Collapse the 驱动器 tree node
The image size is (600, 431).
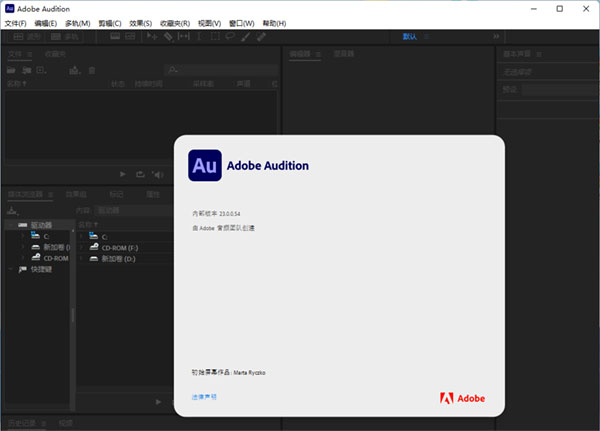[10, 225]
